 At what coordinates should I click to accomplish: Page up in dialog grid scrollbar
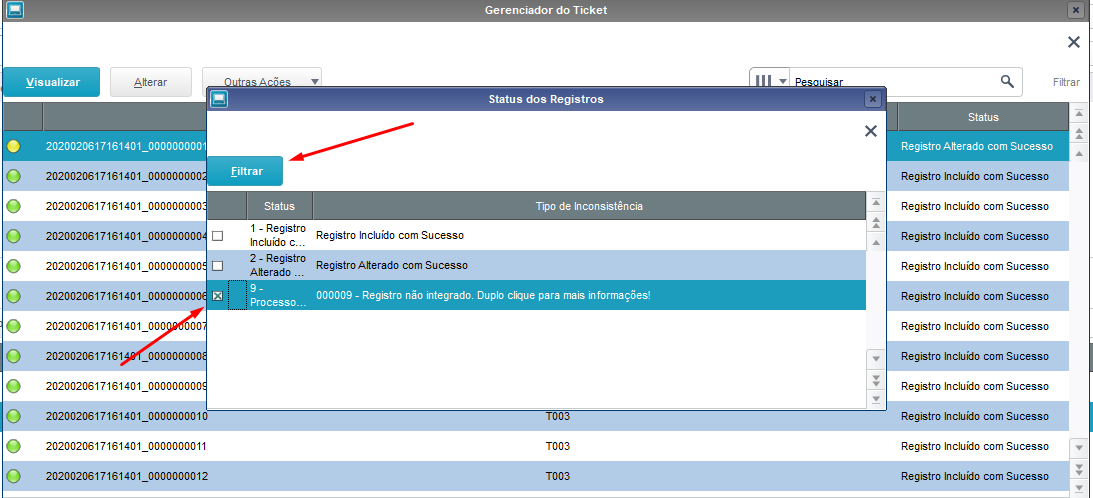(876, 222)
